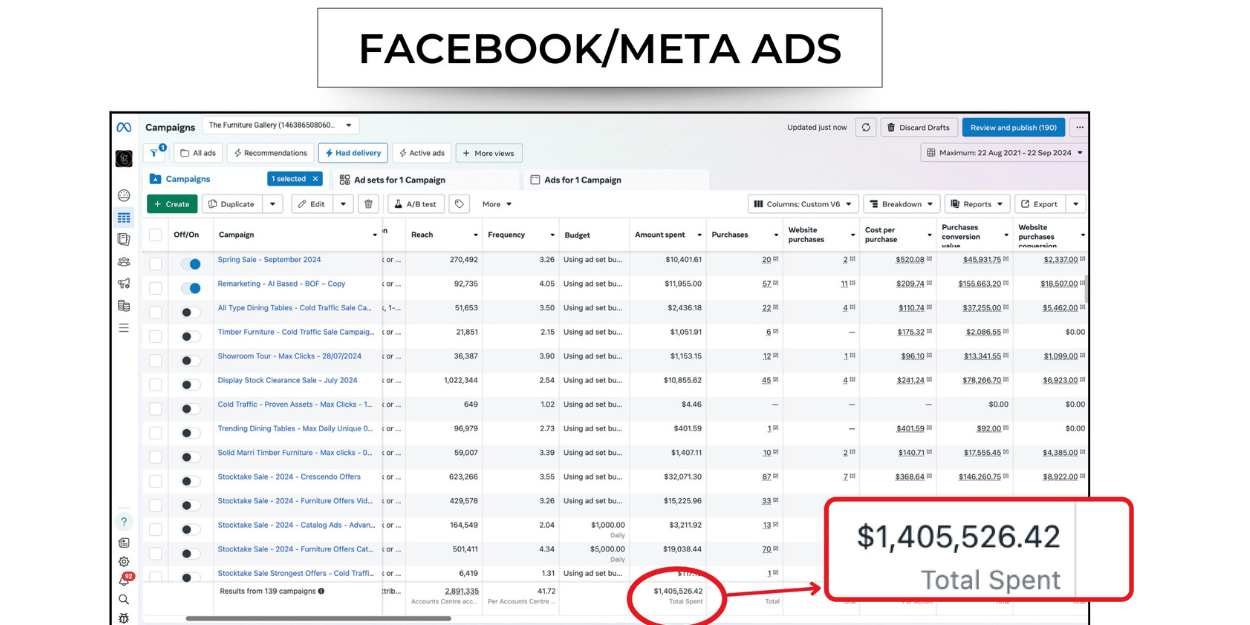Click the refresh icon beside Discard Drafts

tap(866, 127)
